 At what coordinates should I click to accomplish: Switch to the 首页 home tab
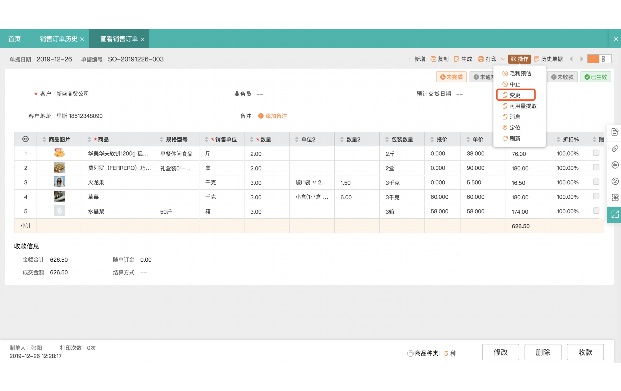[14, 39]
